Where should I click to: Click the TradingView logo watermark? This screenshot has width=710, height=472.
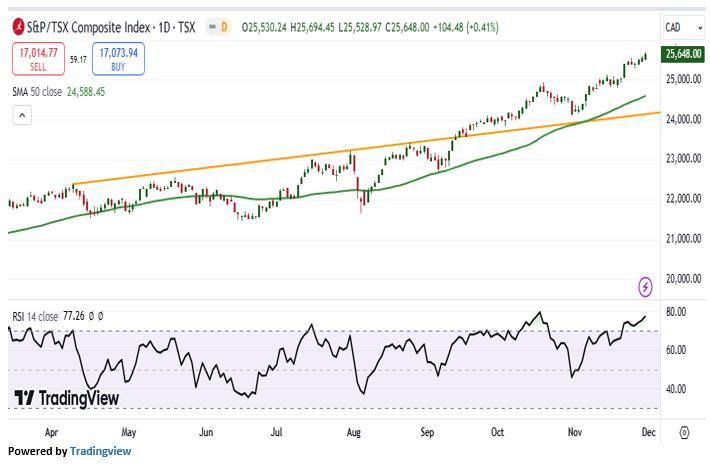tap(66, 398)
